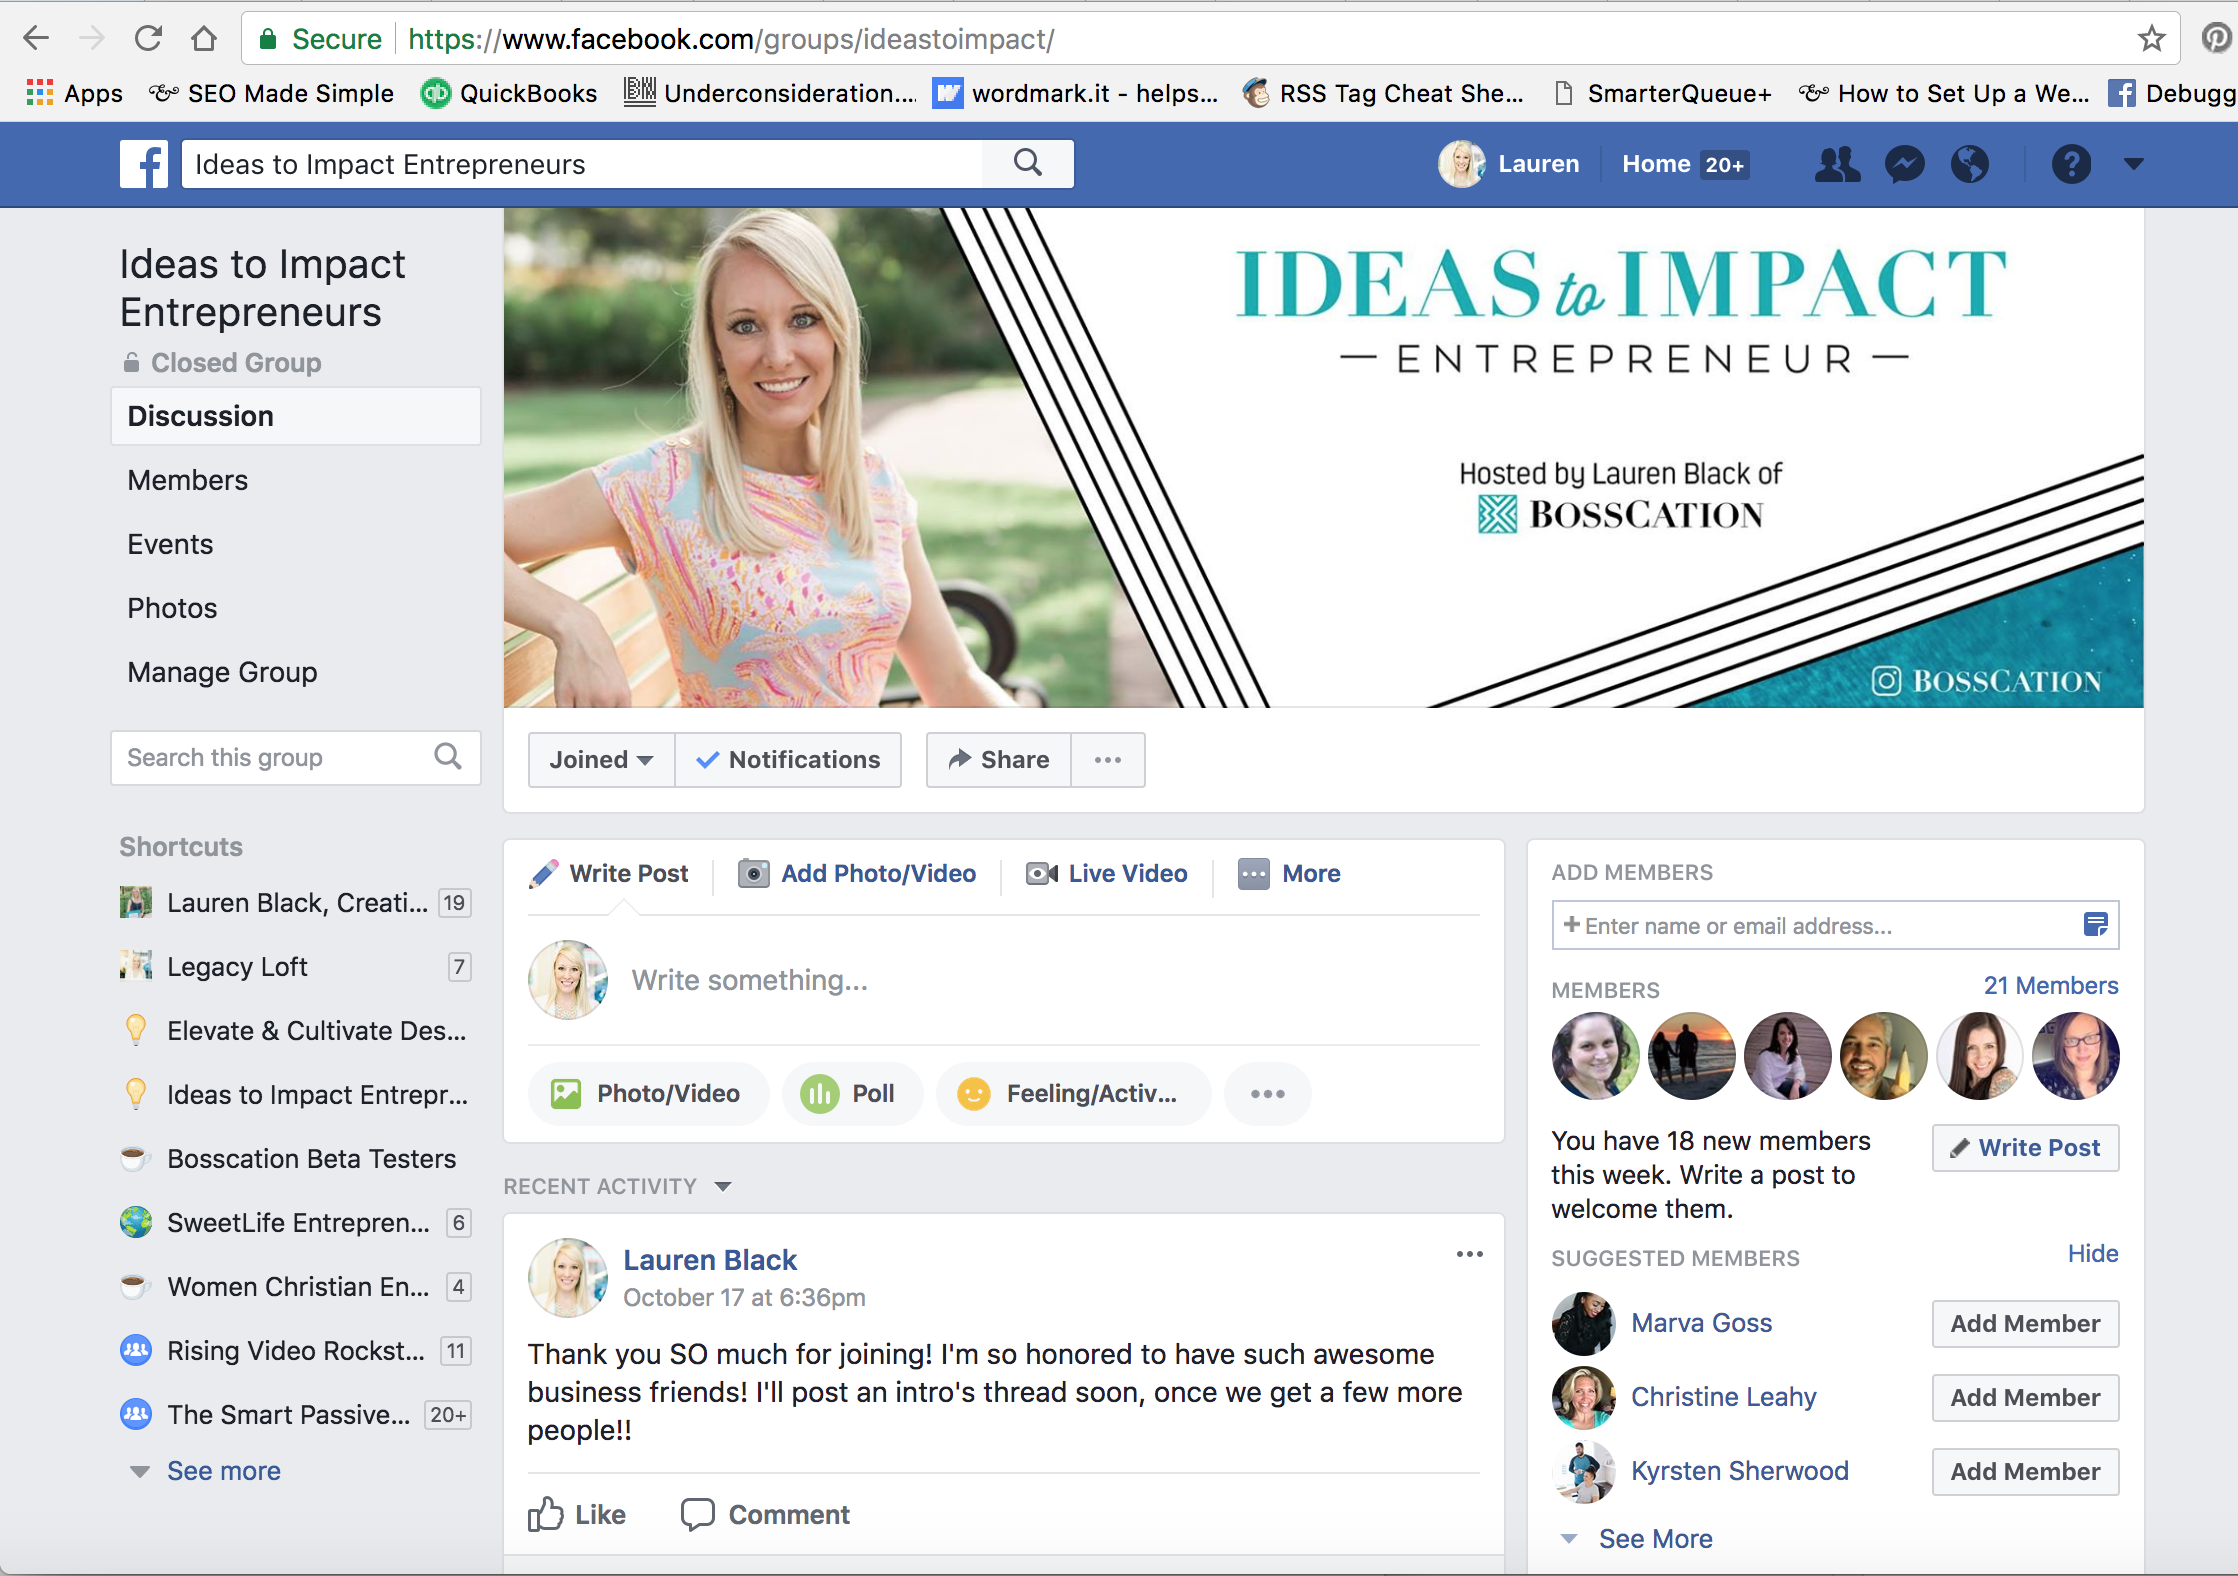Open the group more options ellipsis button

(x=1108, y=760)
